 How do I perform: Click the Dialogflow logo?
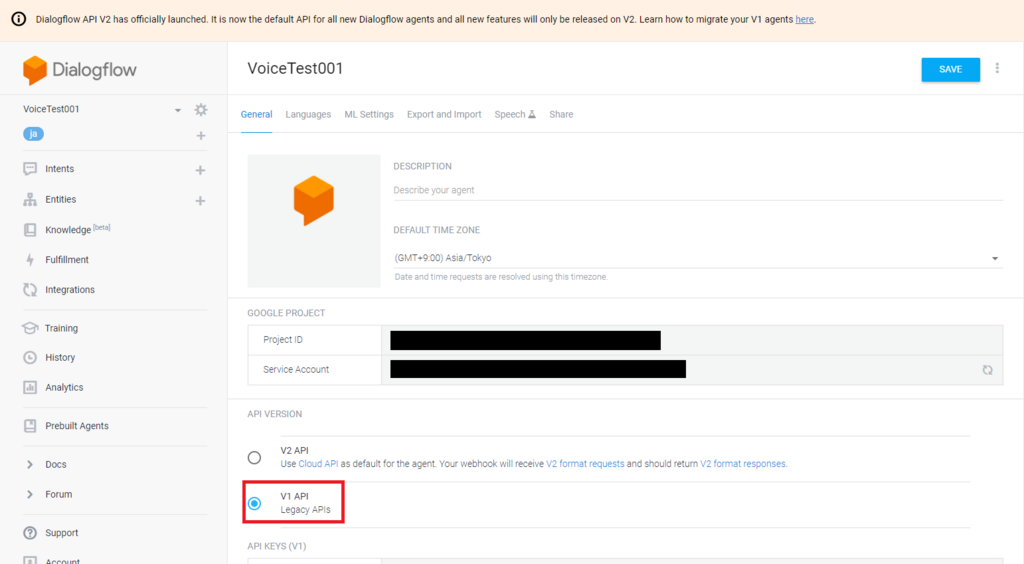click(x=80, y=70)
